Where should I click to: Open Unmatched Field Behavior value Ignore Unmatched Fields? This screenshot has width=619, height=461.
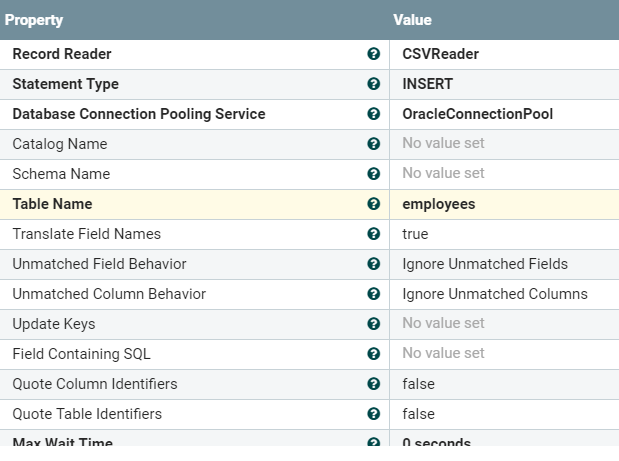click(485, 264)
